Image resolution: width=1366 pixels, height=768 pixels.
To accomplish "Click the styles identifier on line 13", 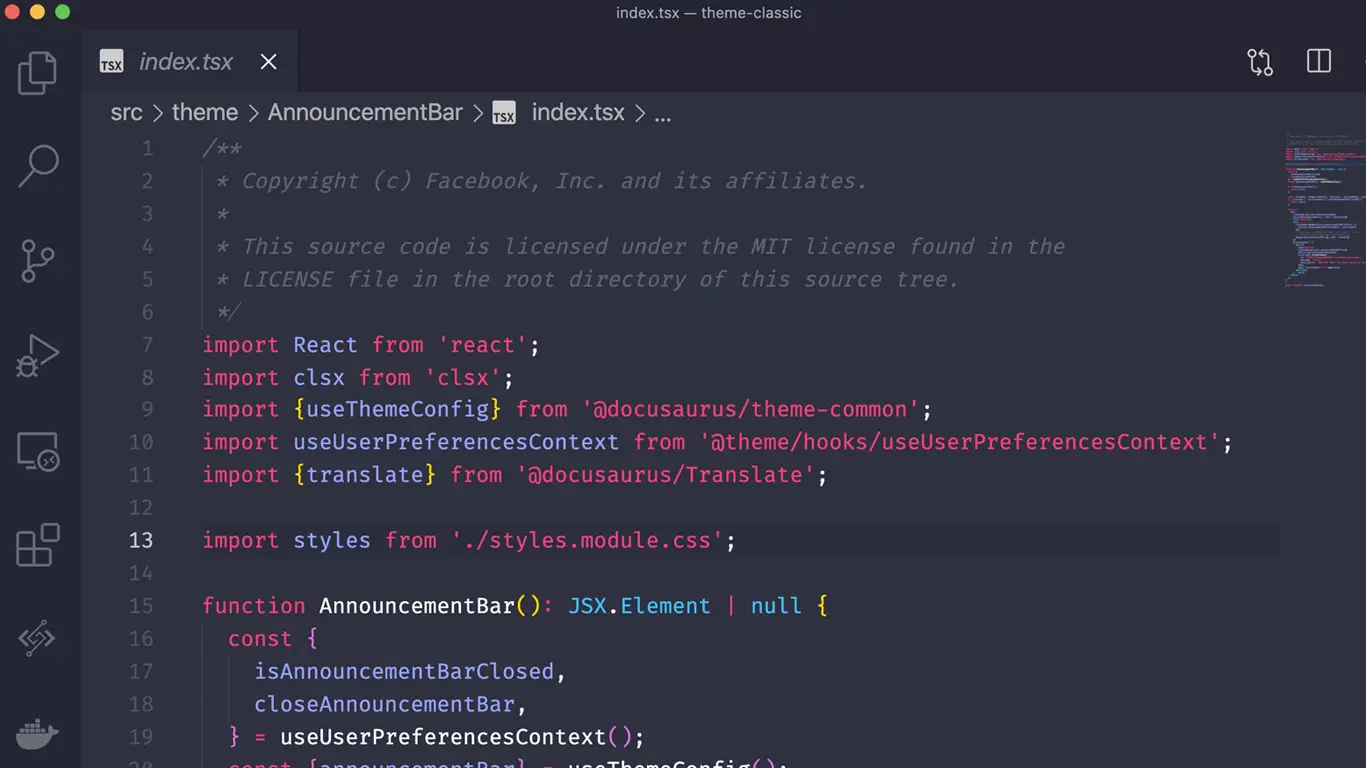I will 332,541.
